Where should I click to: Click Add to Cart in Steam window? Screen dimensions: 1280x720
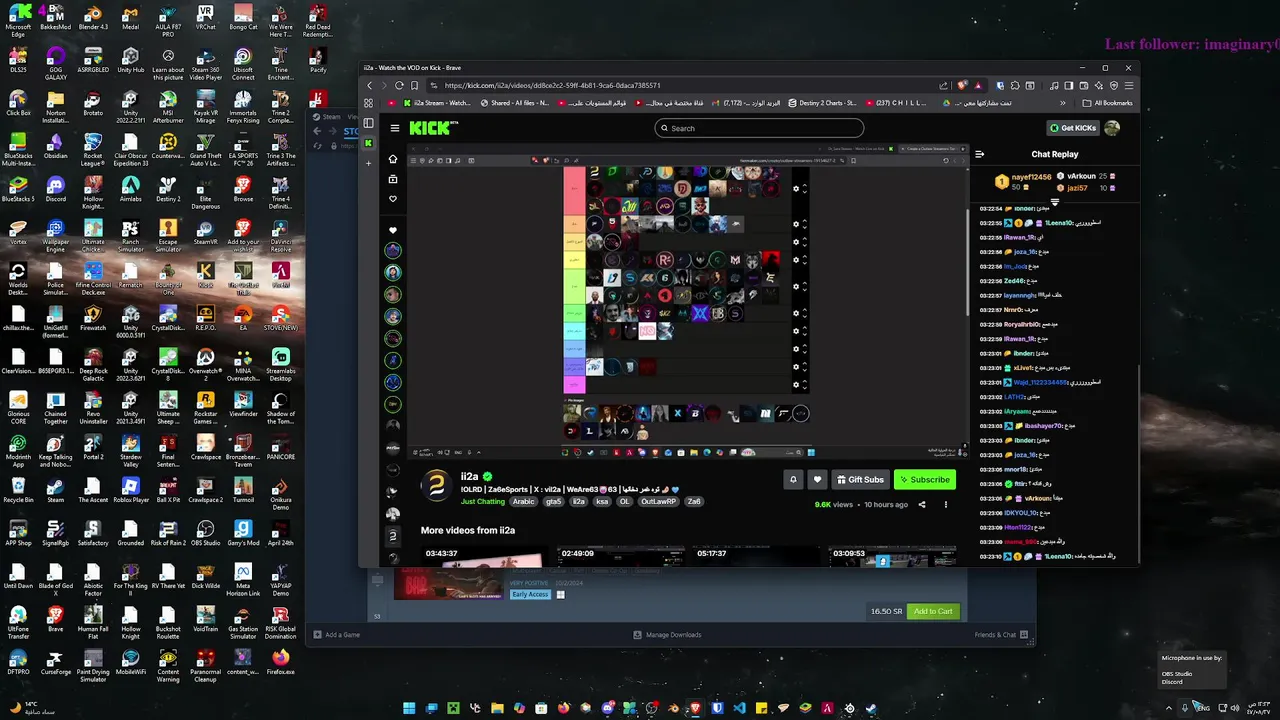[x=932, y=611]
